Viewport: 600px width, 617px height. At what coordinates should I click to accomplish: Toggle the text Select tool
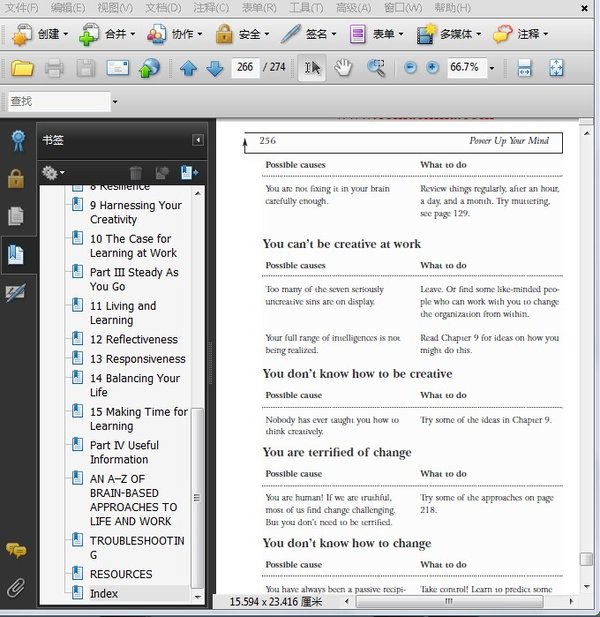coord(311,68)
